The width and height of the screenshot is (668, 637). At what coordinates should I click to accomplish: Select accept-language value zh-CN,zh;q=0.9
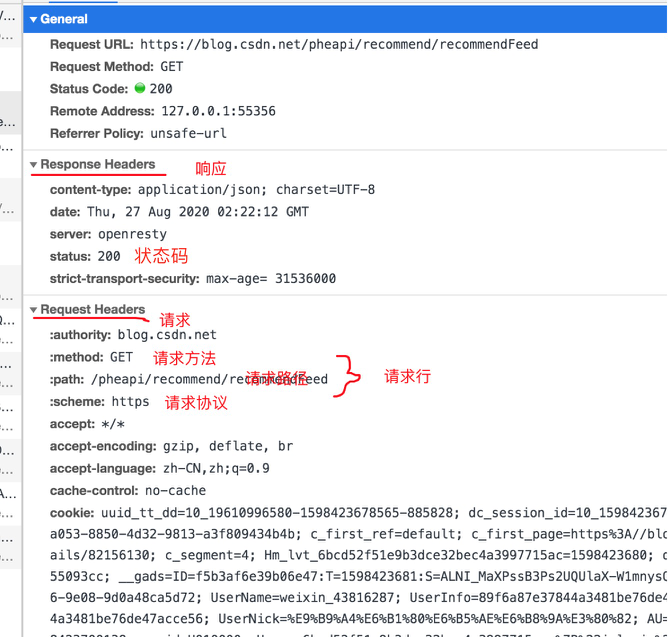pyautogui.click(x=216, y=468)
